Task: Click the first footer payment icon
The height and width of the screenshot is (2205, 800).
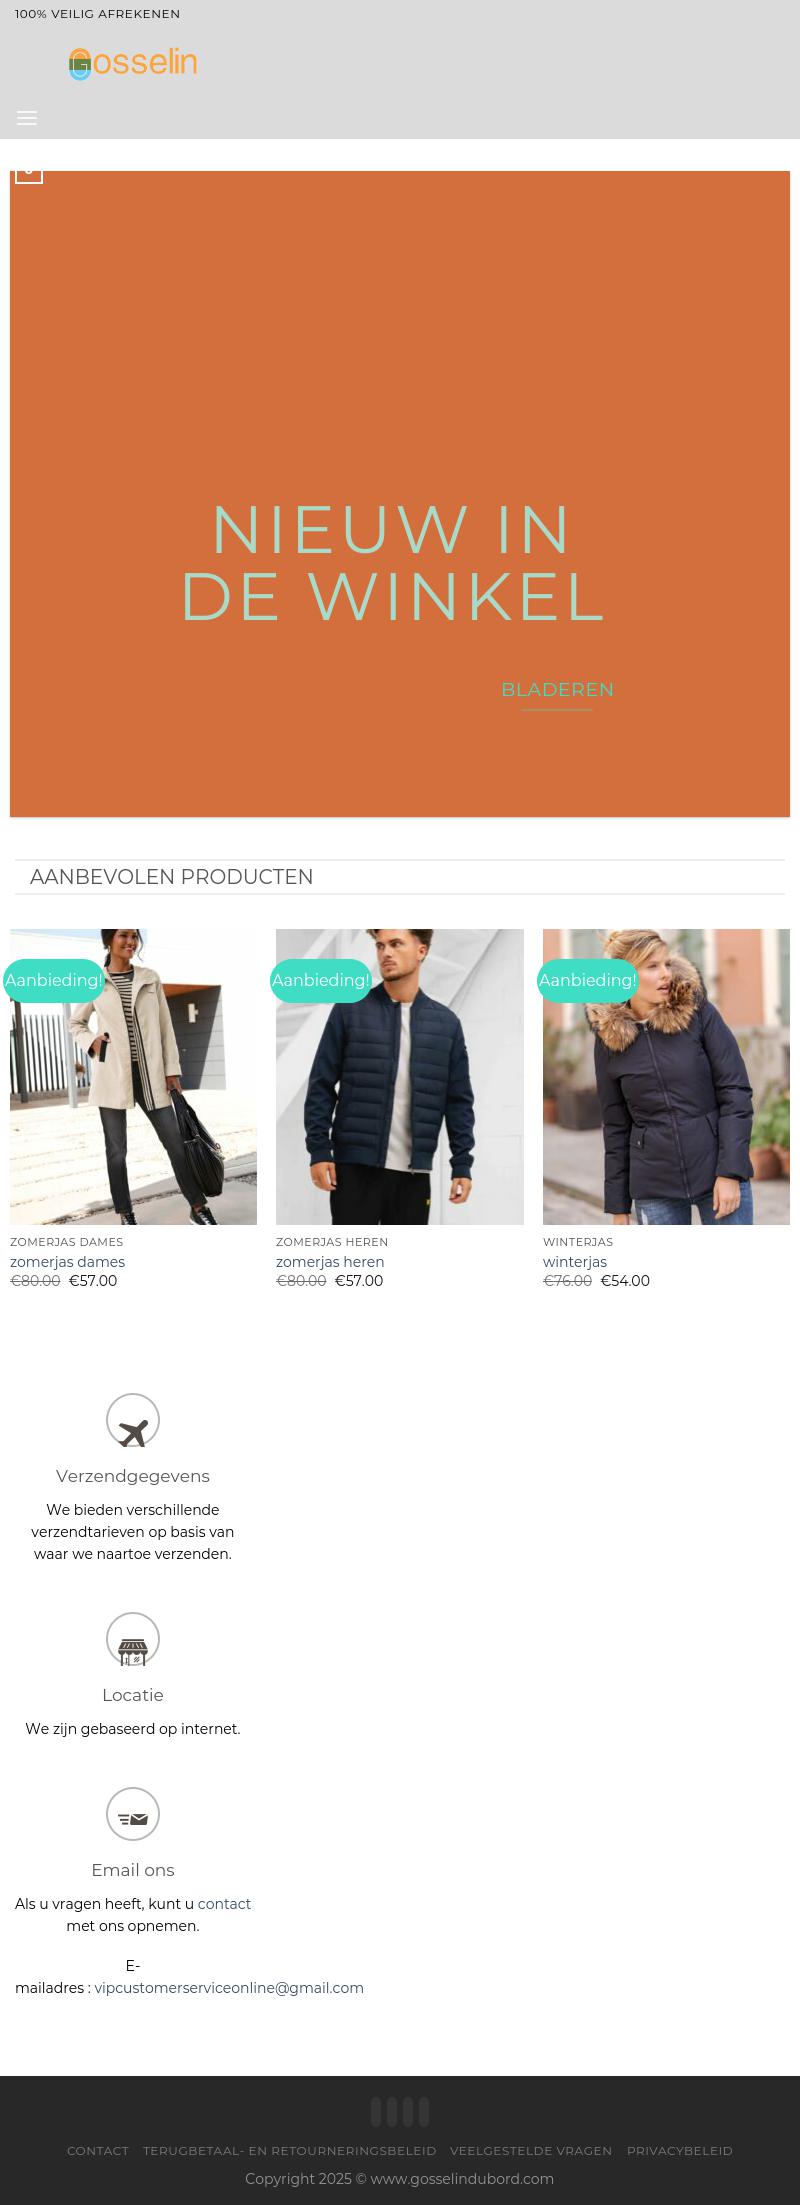Action: (376, 2112)
